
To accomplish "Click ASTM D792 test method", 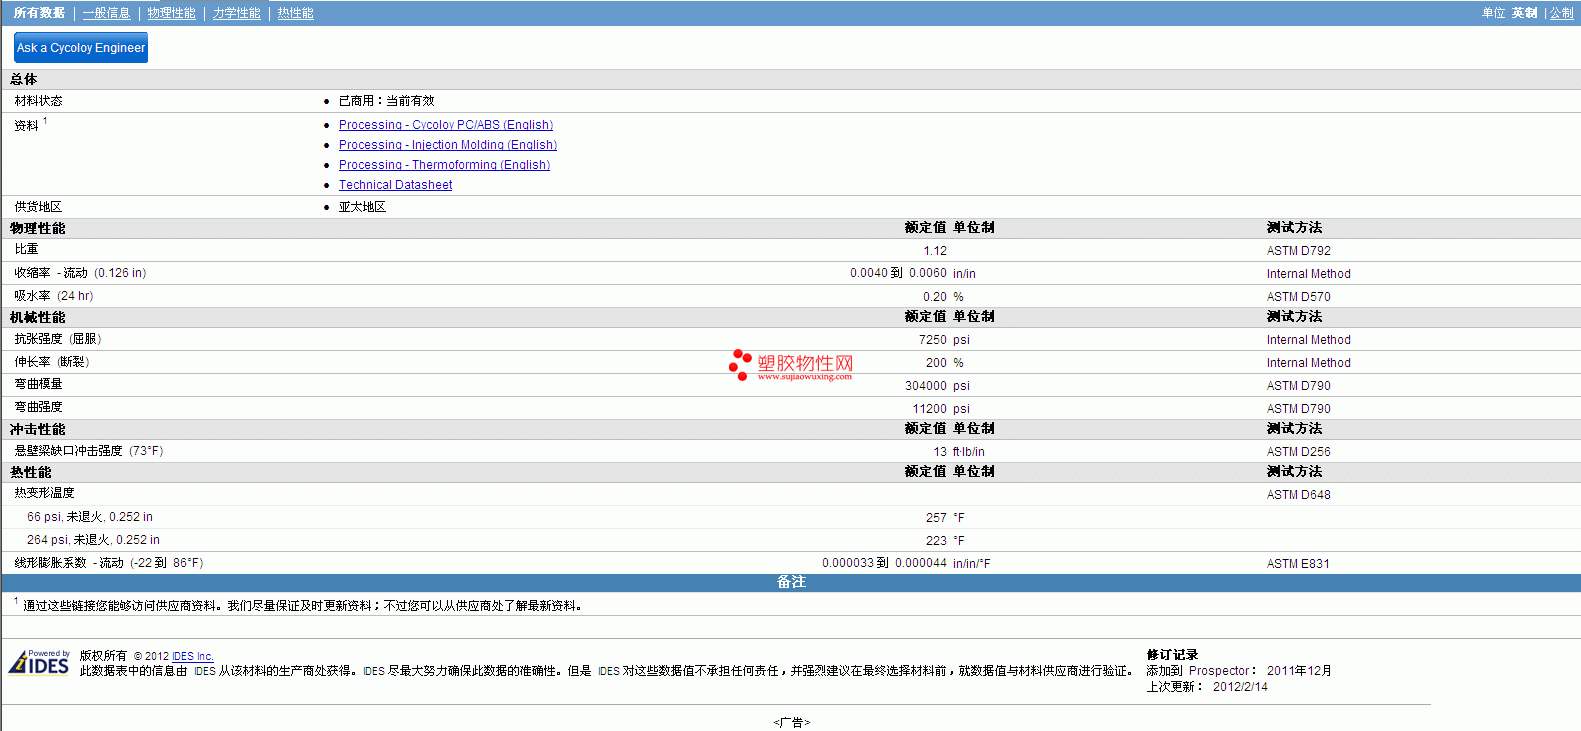I will click(1299, 251).
